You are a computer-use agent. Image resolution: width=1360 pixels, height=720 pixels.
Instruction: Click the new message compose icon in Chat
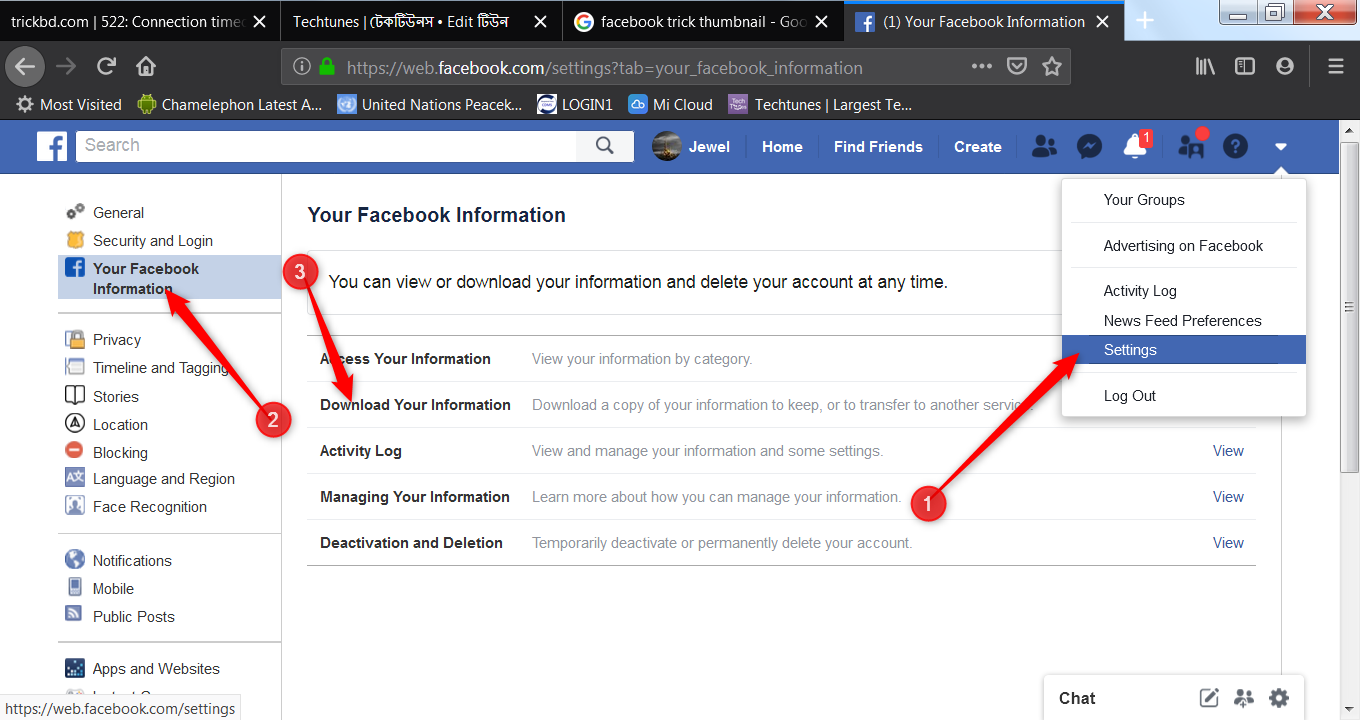[x=1209, y=698]
